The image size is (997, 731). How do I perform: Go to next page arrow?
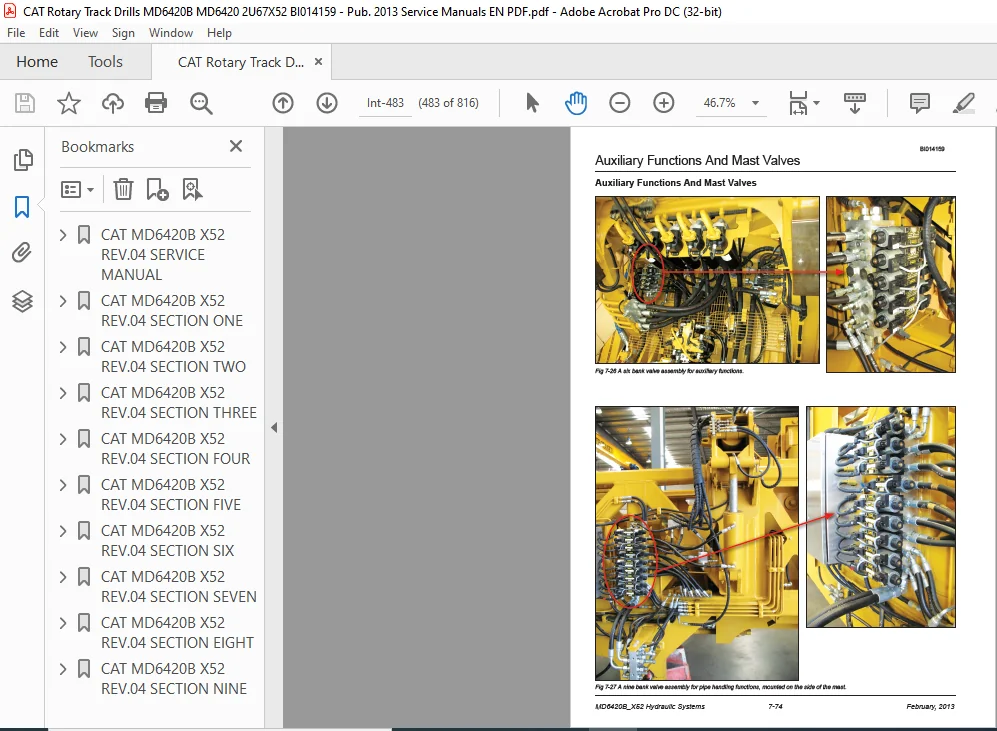[327, 103]
